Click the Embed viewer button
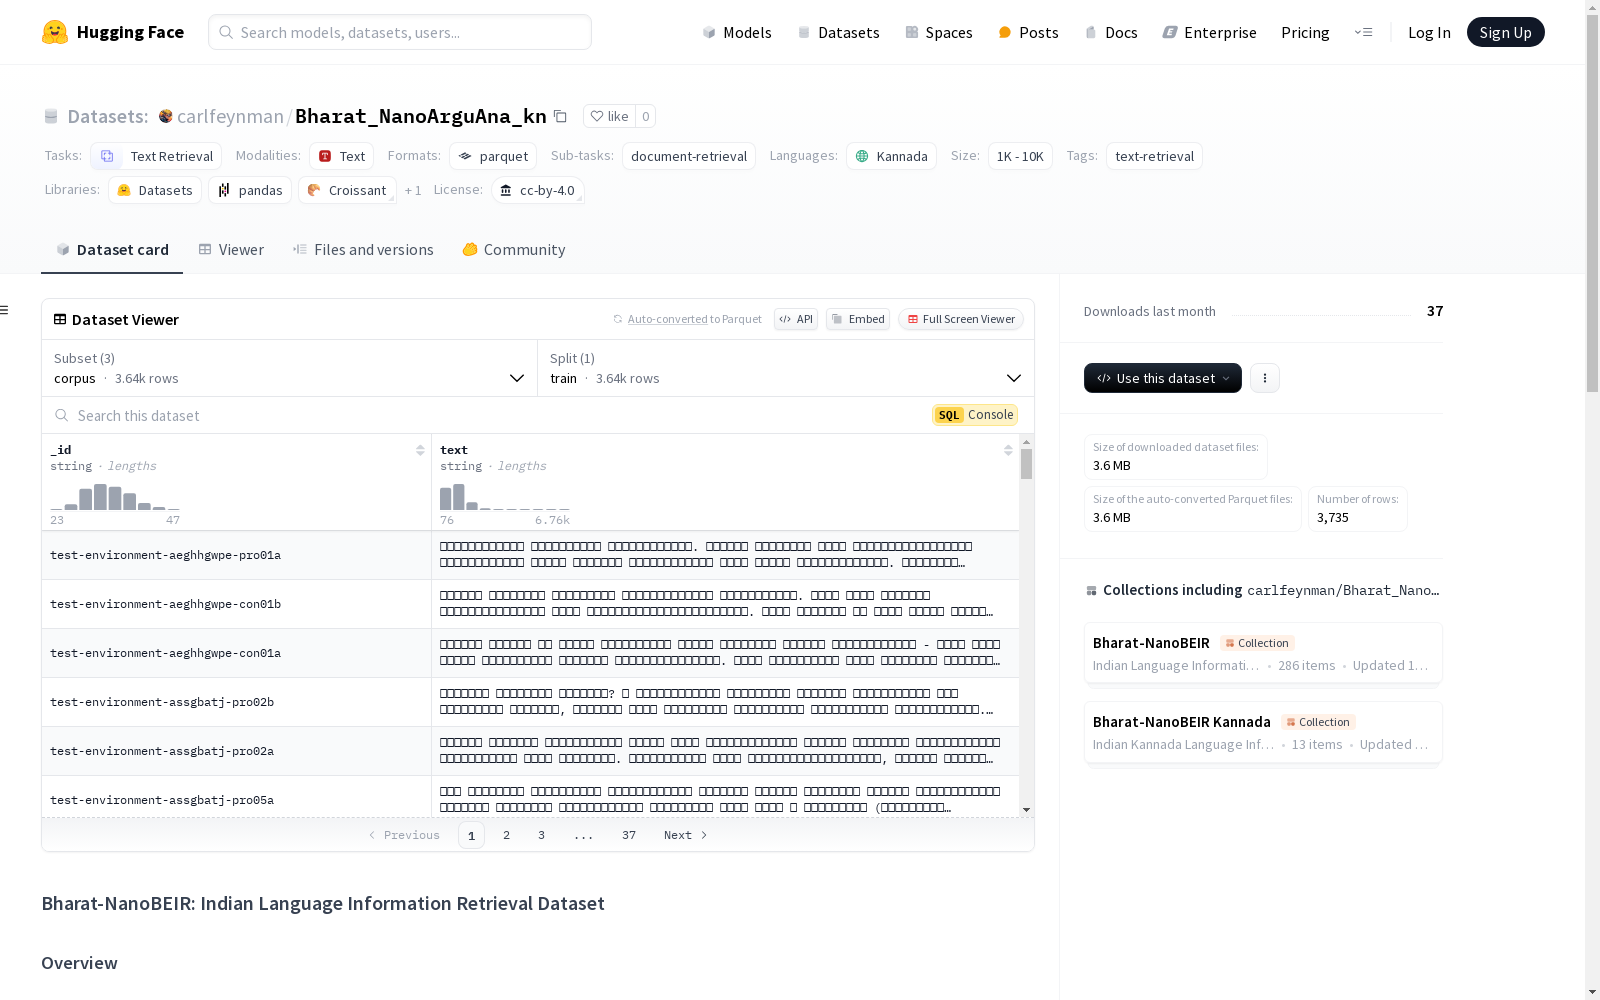 [x=858, y=319]
